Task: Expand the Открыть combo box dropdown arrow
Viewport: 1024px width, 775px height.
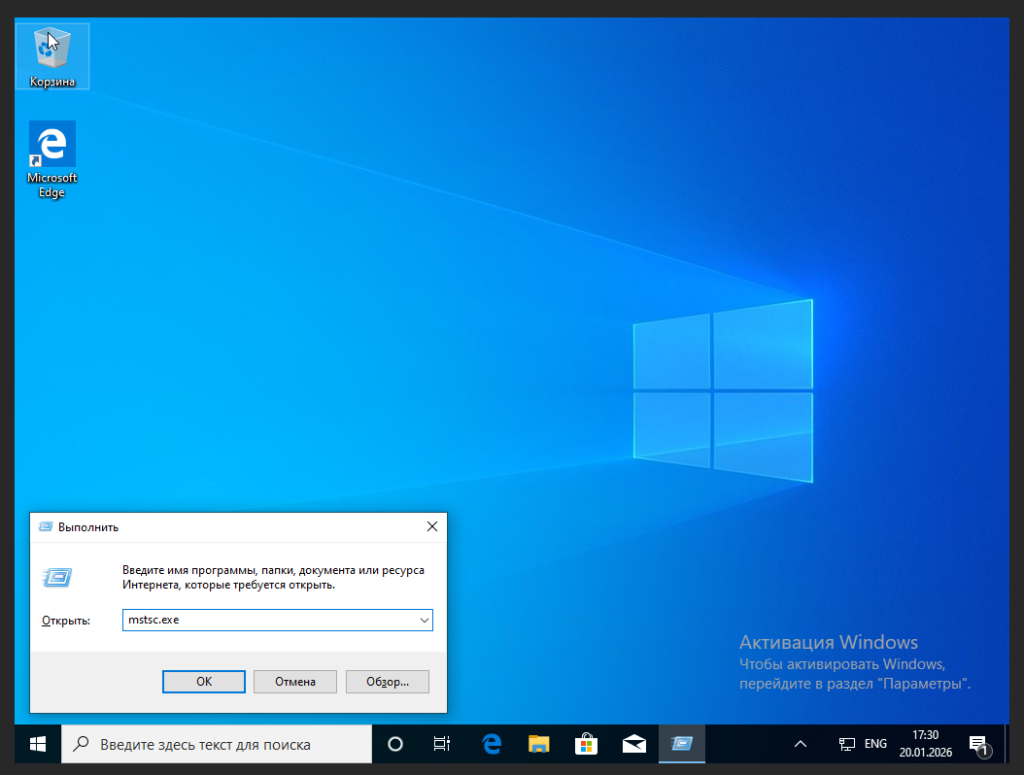Action: click(x=424, y=620)
